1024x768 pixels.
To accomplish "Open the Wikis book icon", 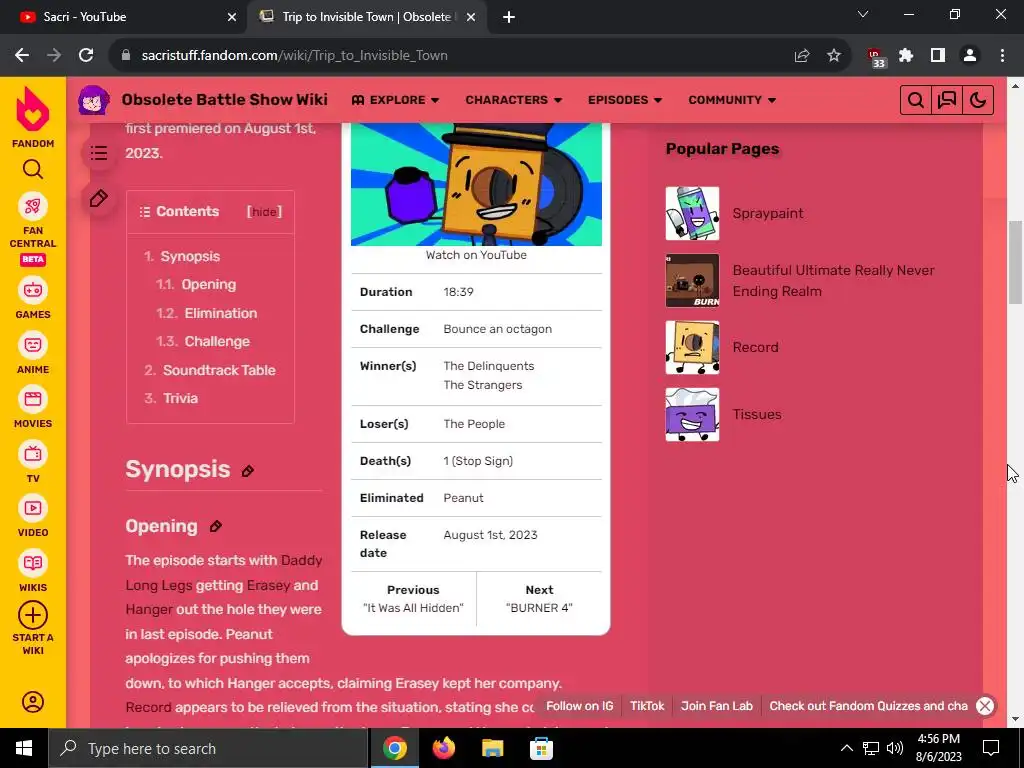I will point(33,563).
